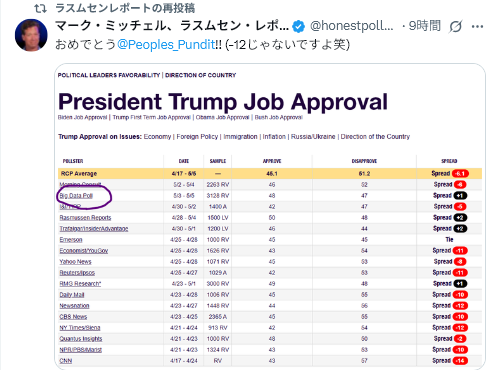The image size is (493, 370).
Task: Click the blue verified badge icon
Action: pyautogui.click(x=298, y=27)
